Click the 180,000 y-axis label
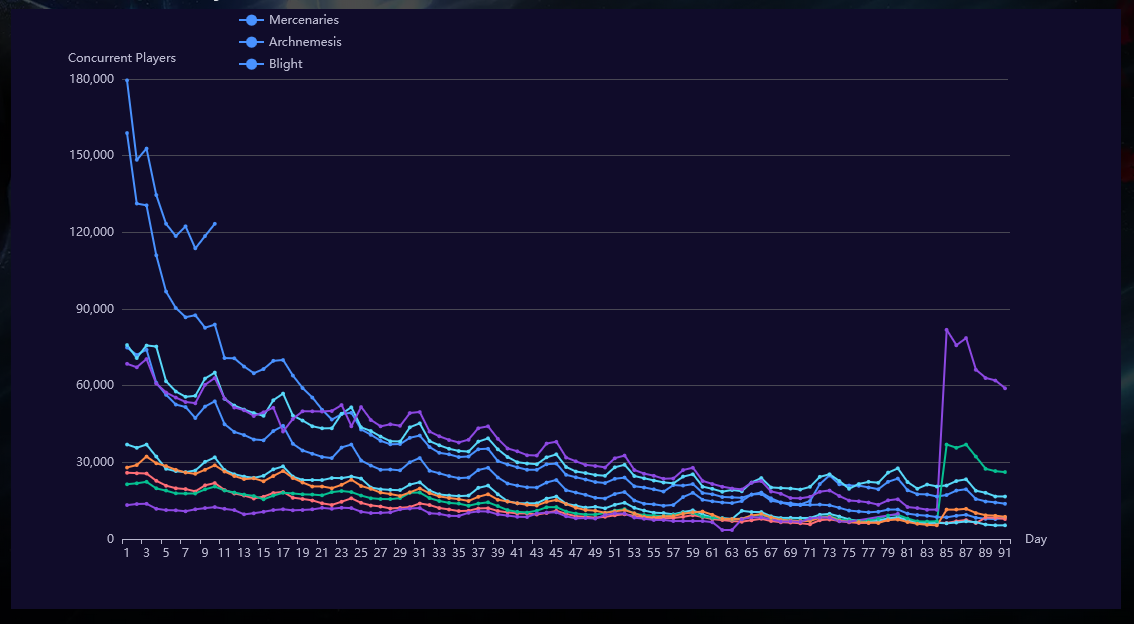Image resolution: width=1134 pixels, height=624 pixels. [x=92, y=79]
